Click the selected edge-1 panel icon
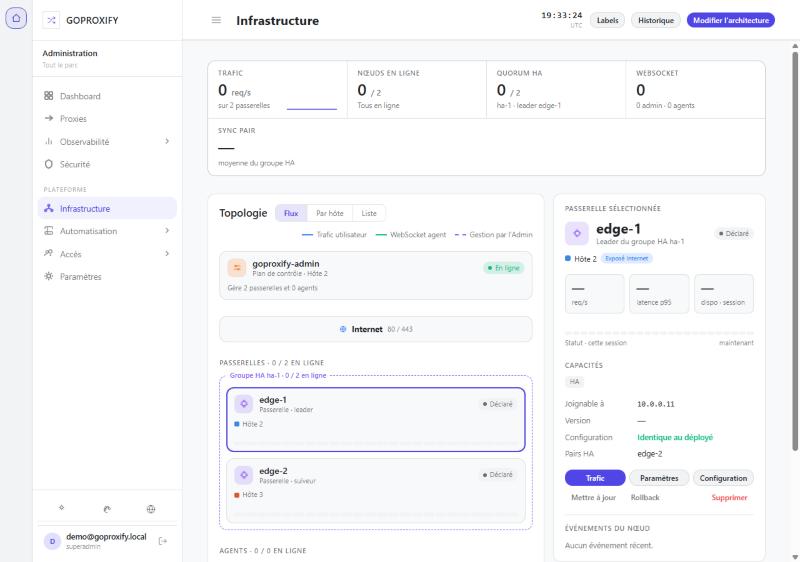Image resolution: width=800 pixels, height=562 pixels. pos(577,234)
